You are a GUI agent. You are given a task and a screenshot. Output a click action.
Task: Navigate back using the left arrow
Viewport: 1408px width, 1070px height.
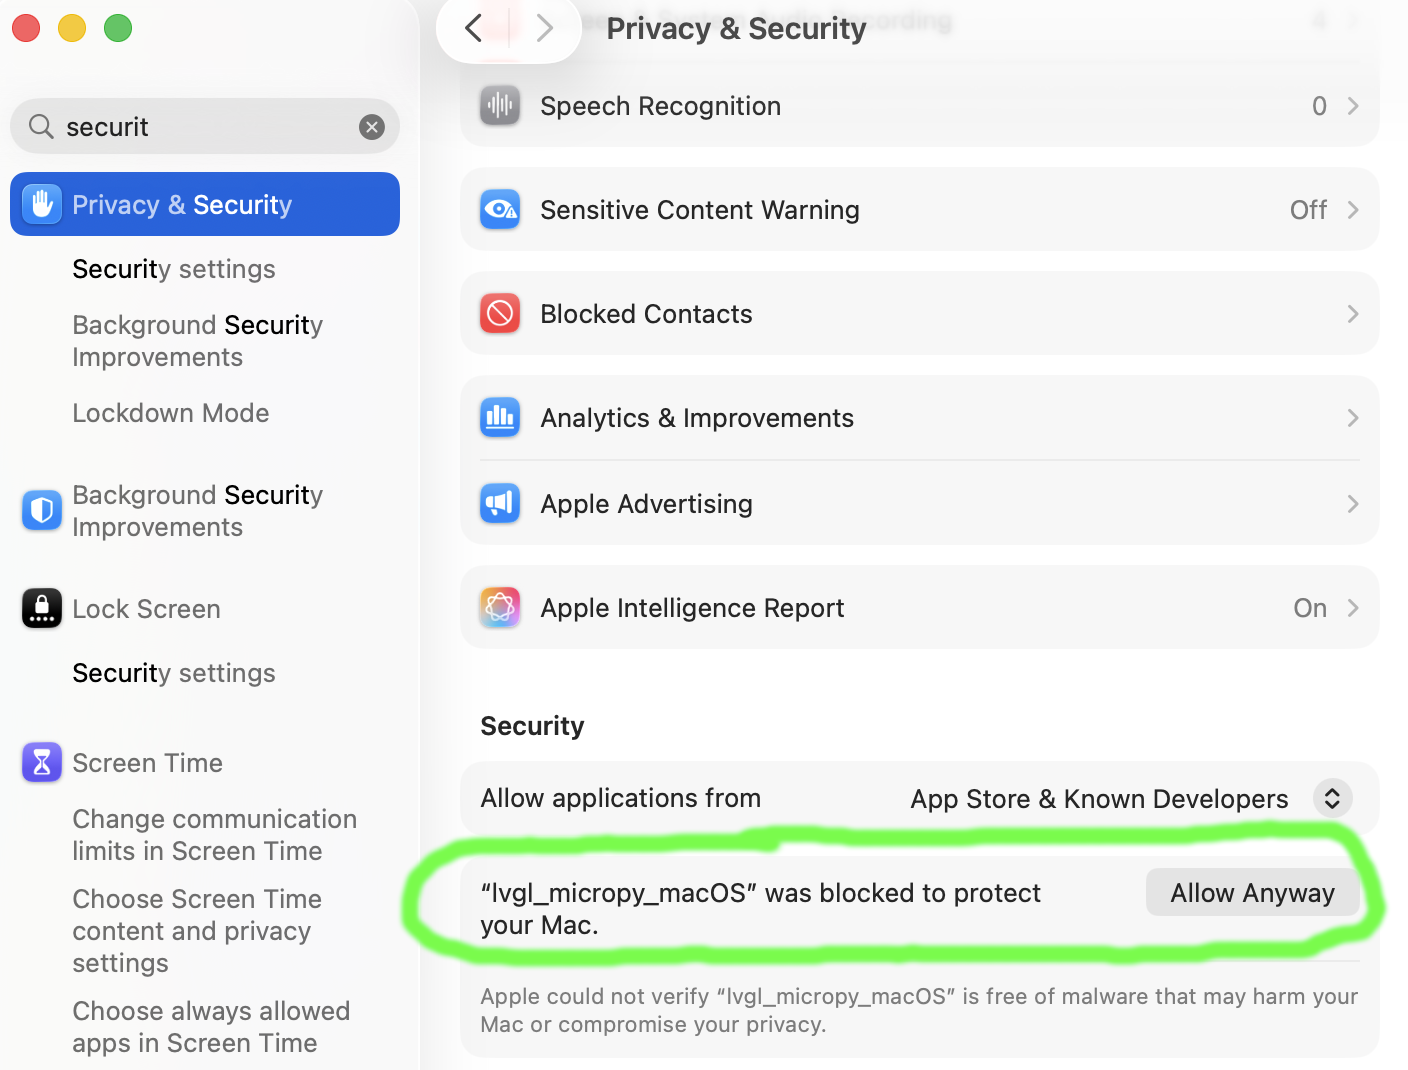pyautogui.click(x=473, y=28)
